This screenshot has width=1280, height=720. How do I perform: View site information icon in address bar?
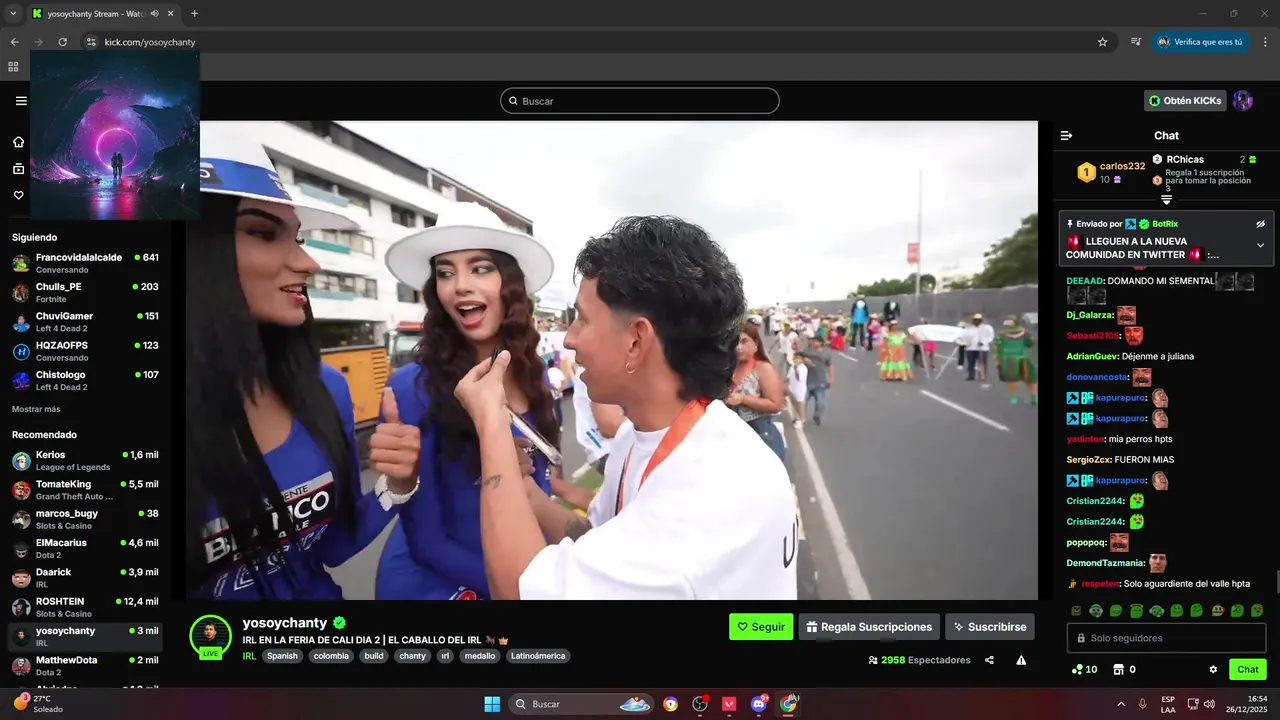point(90,42)
